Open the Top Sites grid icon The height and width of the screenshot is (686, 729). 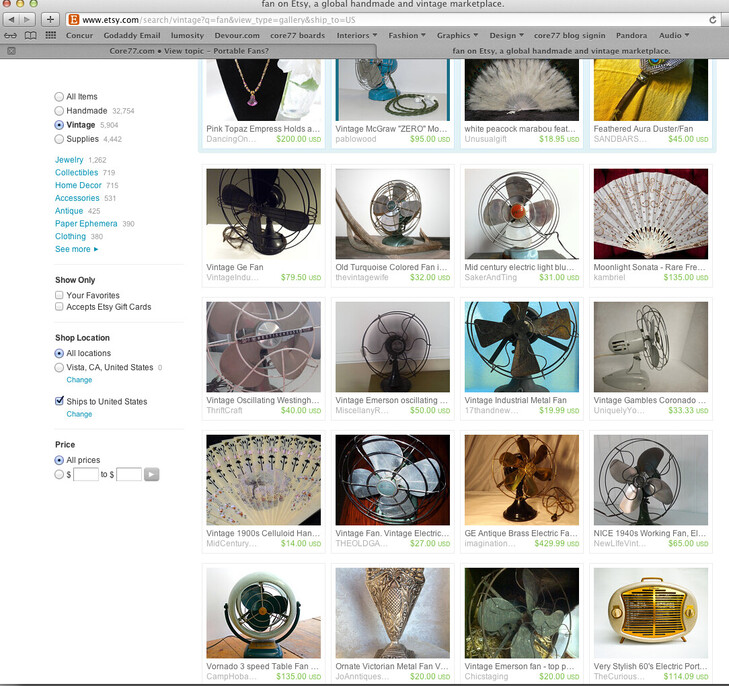pyautogui.click(x=51, y=35)
